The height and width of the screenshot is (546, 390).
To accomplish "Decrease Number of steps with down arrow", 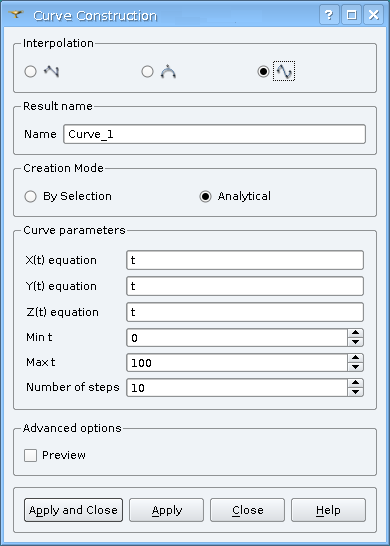I will pos(355,392).
